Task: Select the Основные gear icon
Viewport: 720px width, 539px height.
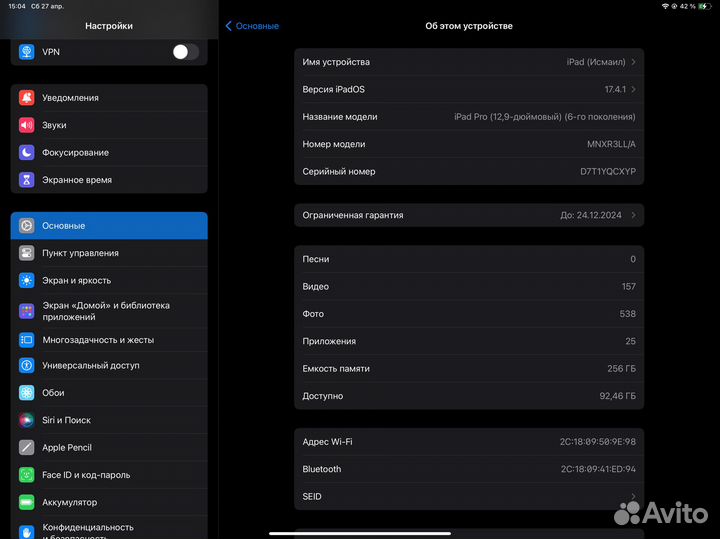Action: pyautogui.click(x=27, y=225)
